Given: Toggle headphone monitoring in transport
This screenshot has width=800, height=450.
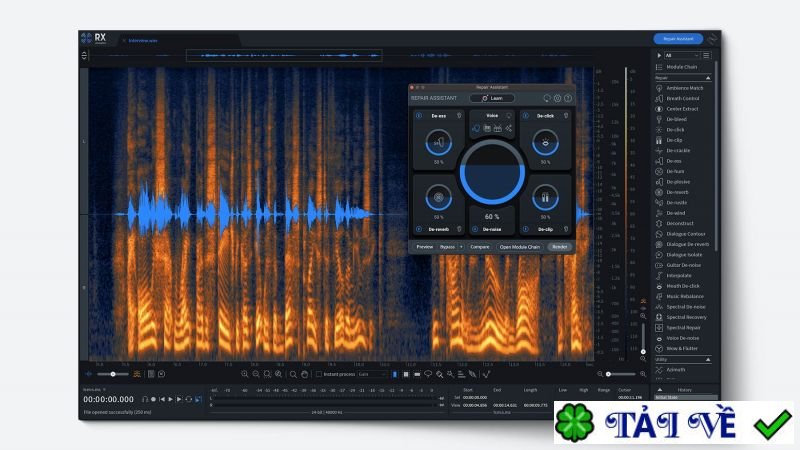Looking at the screenshot, I should (x=145, y=399).
